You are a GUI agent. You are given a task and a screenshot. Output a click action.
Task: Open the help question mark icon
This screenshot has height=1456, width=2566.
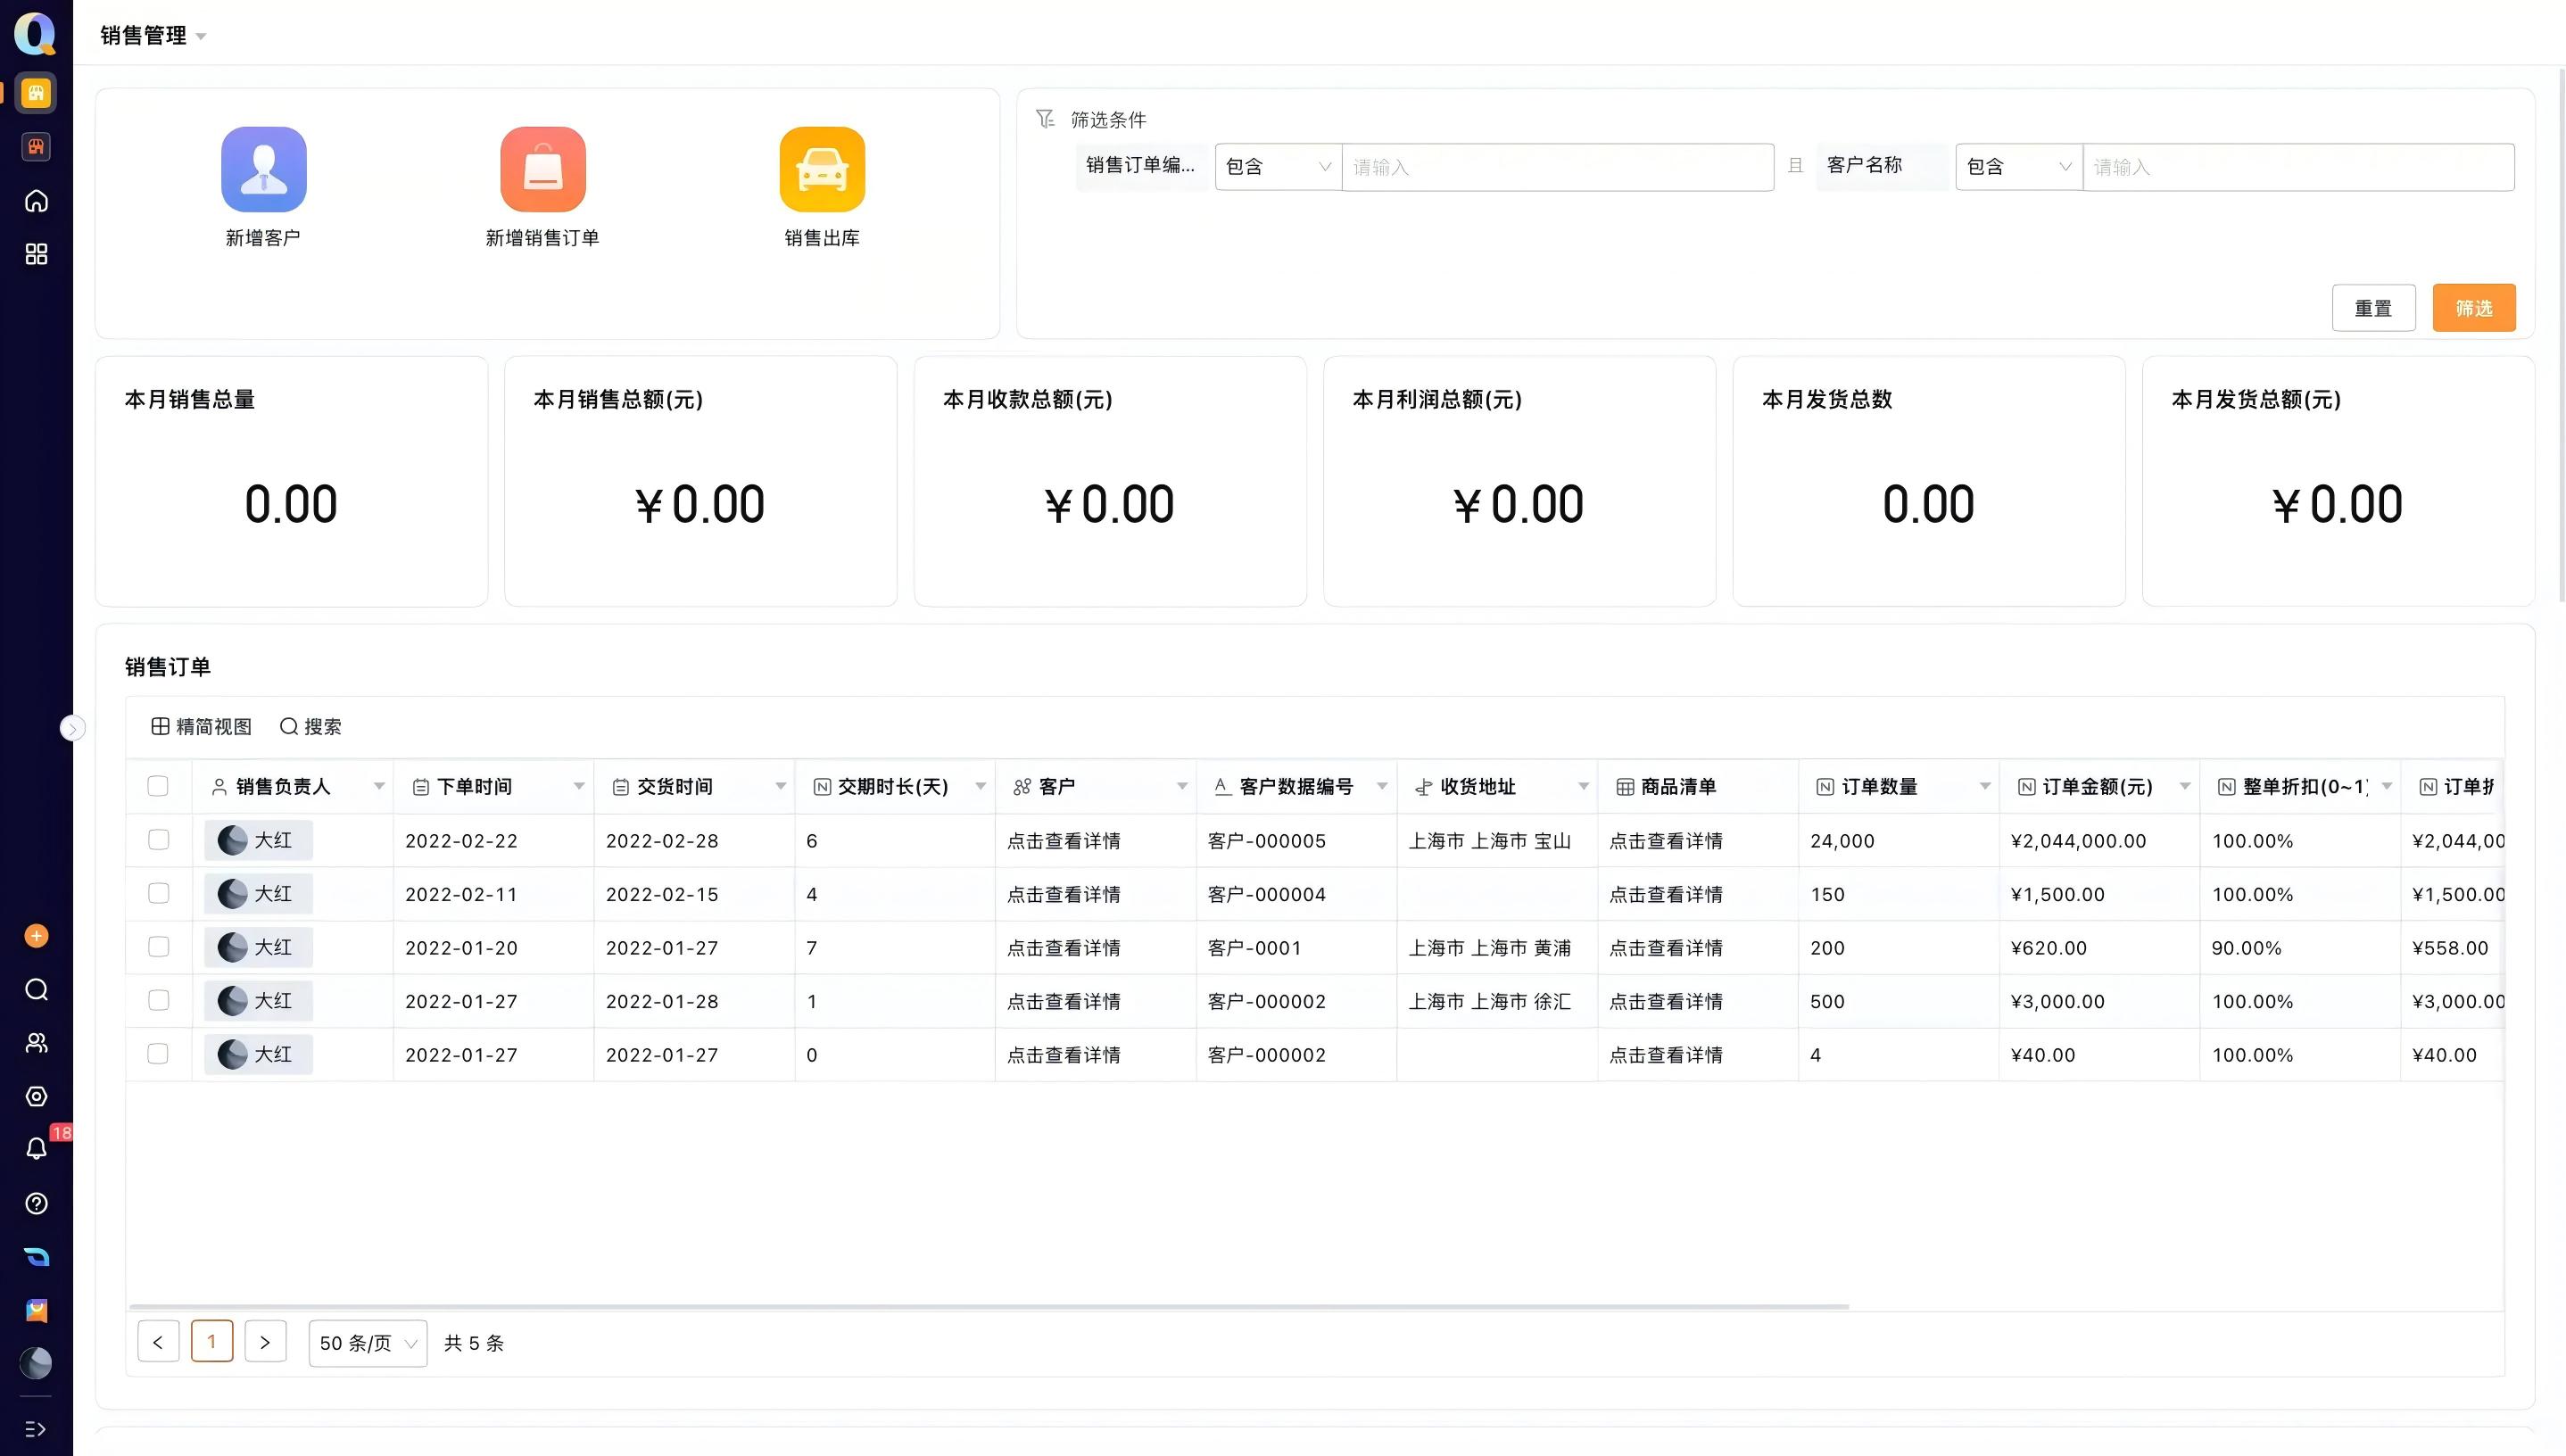point(36,1204)
